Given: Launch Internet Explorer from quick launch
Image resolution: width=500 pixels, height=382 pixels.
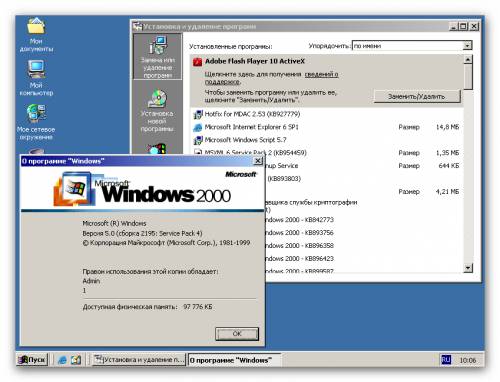Looking at the screenshot, I should point(62,360).
